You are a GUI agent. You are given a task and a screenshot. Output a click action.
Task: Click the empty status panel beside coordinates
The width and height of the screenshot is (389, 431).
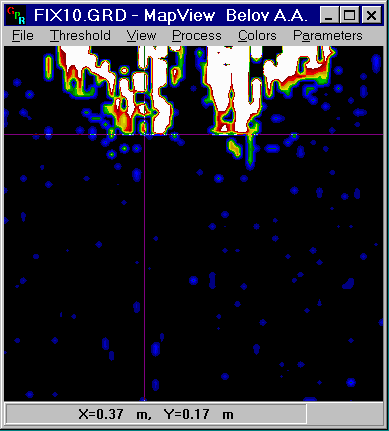[345, 414]
